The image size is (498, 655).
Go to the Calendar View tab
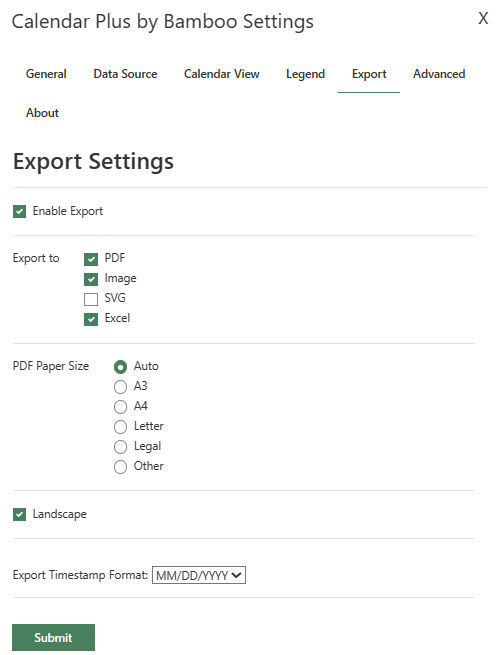221,74
